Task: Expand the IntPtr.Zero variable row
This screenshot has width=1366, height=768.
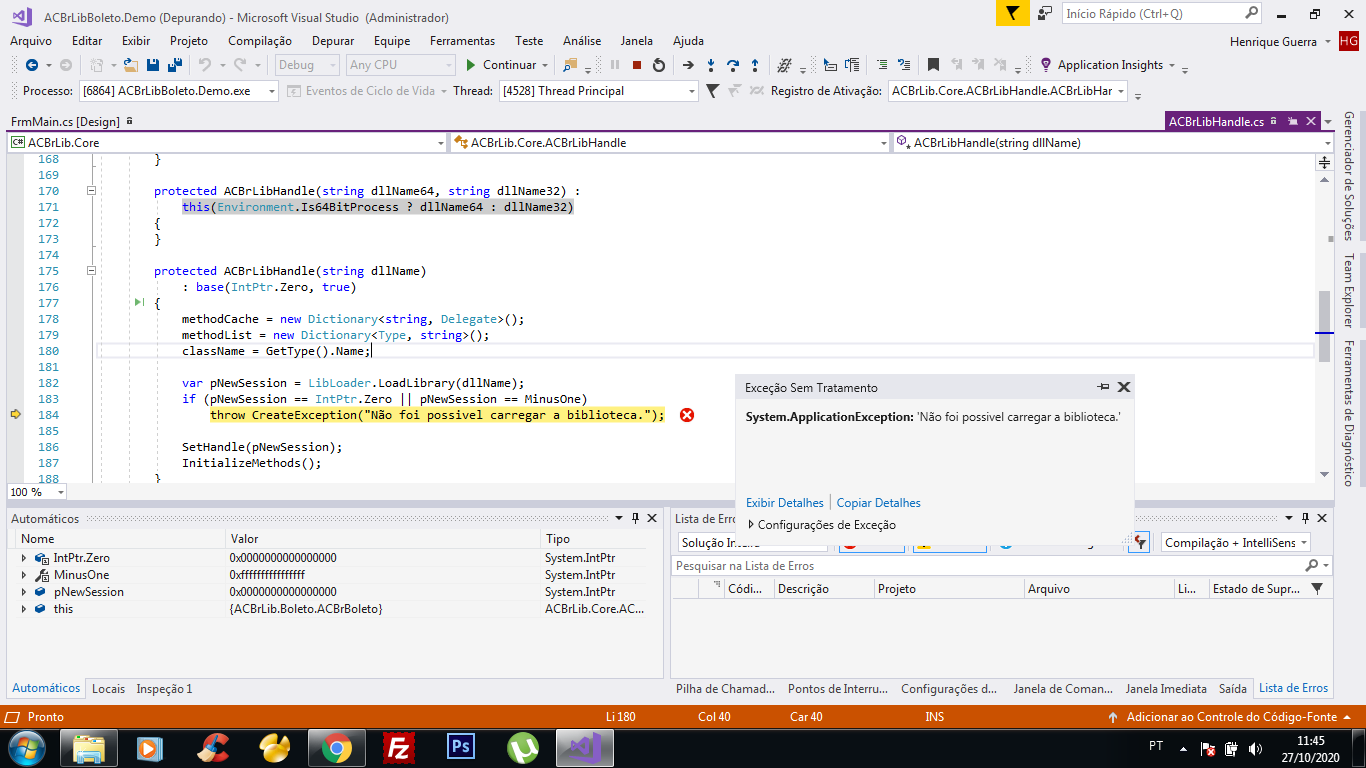Action: [24, 558]
